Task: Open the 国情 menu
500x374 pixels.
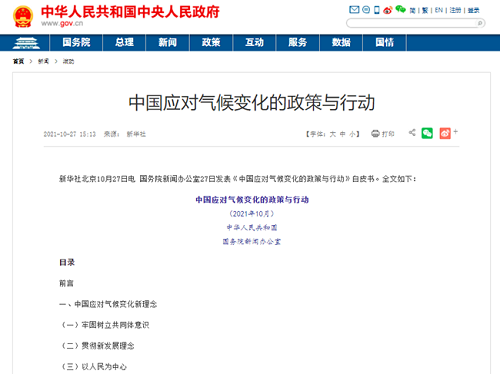Action: click(384, 42)
